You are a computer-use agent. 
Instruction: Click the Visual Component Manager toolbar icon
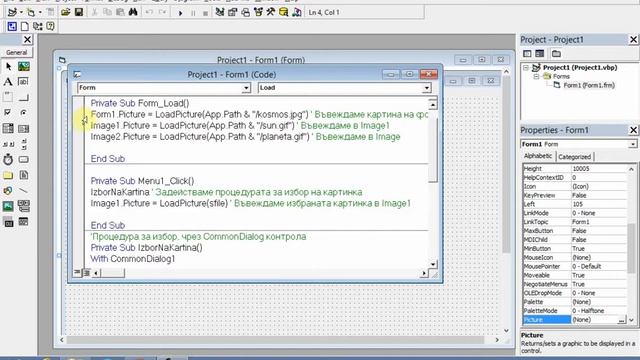click(297, 12)
